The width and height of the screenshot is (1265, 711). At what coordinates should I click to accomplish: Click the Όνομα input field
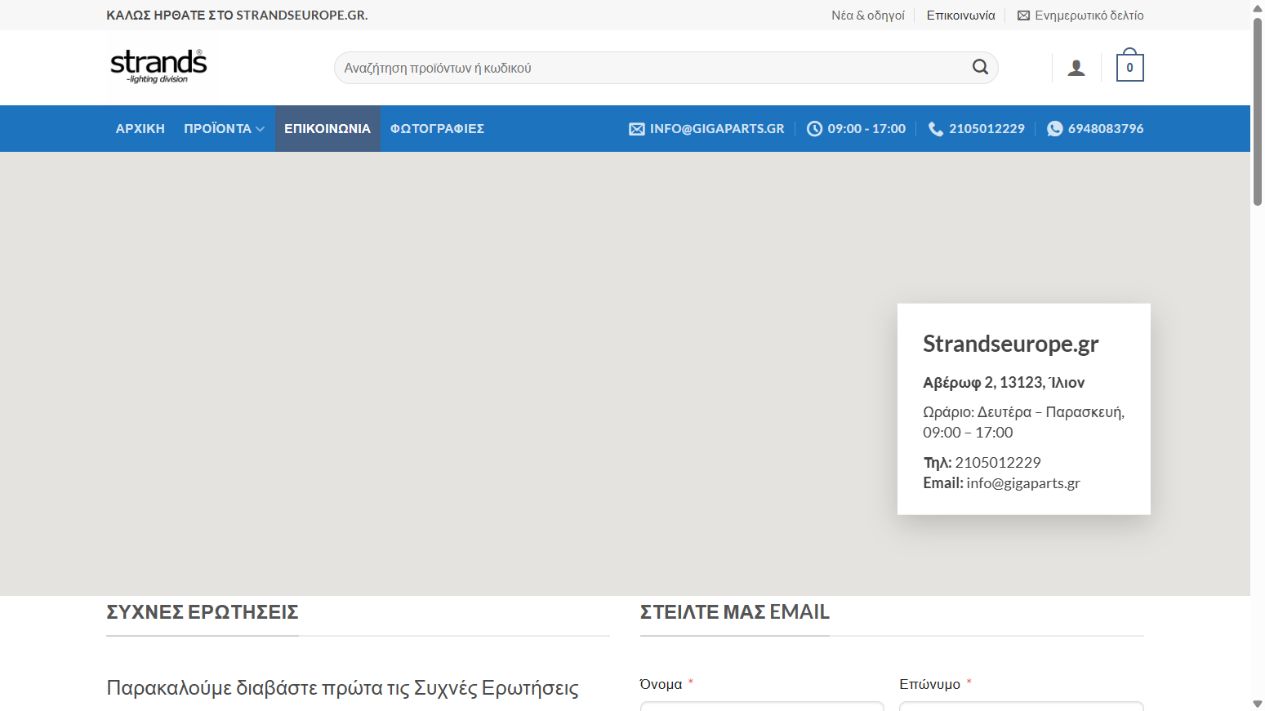click(762, 706)
